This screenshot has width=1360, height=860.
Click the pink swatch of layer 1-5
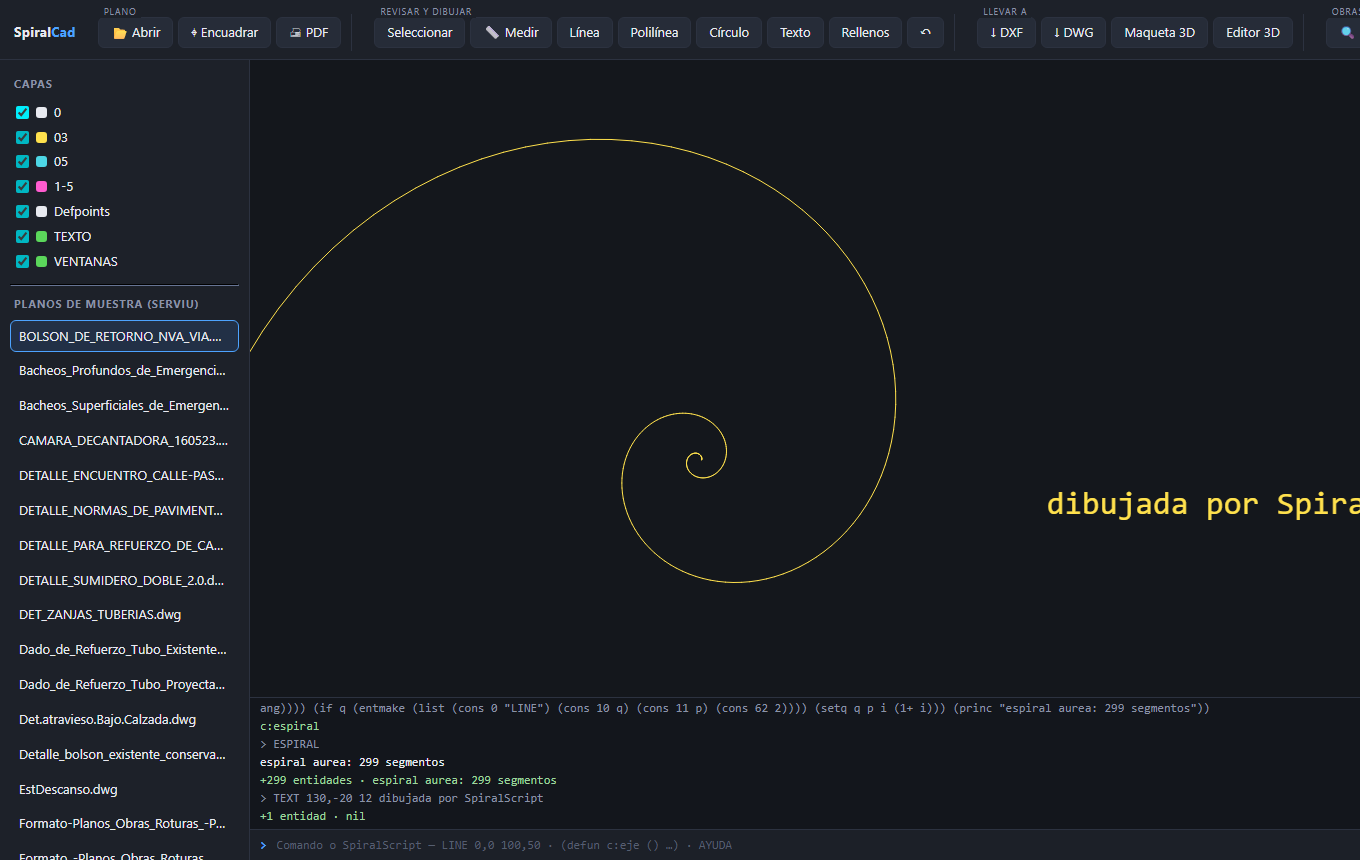tap(42, 187)
